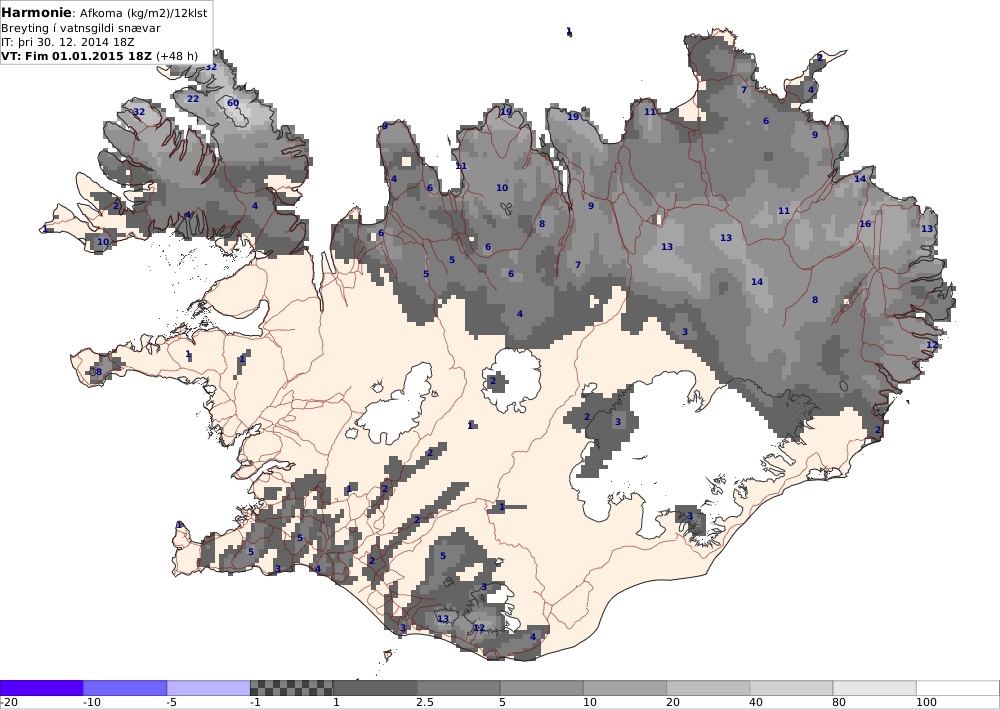This screenshot has height=710, width=1000.
Task: Select the gray 10 to 20 legend swatch
Action: pos(625,688)
